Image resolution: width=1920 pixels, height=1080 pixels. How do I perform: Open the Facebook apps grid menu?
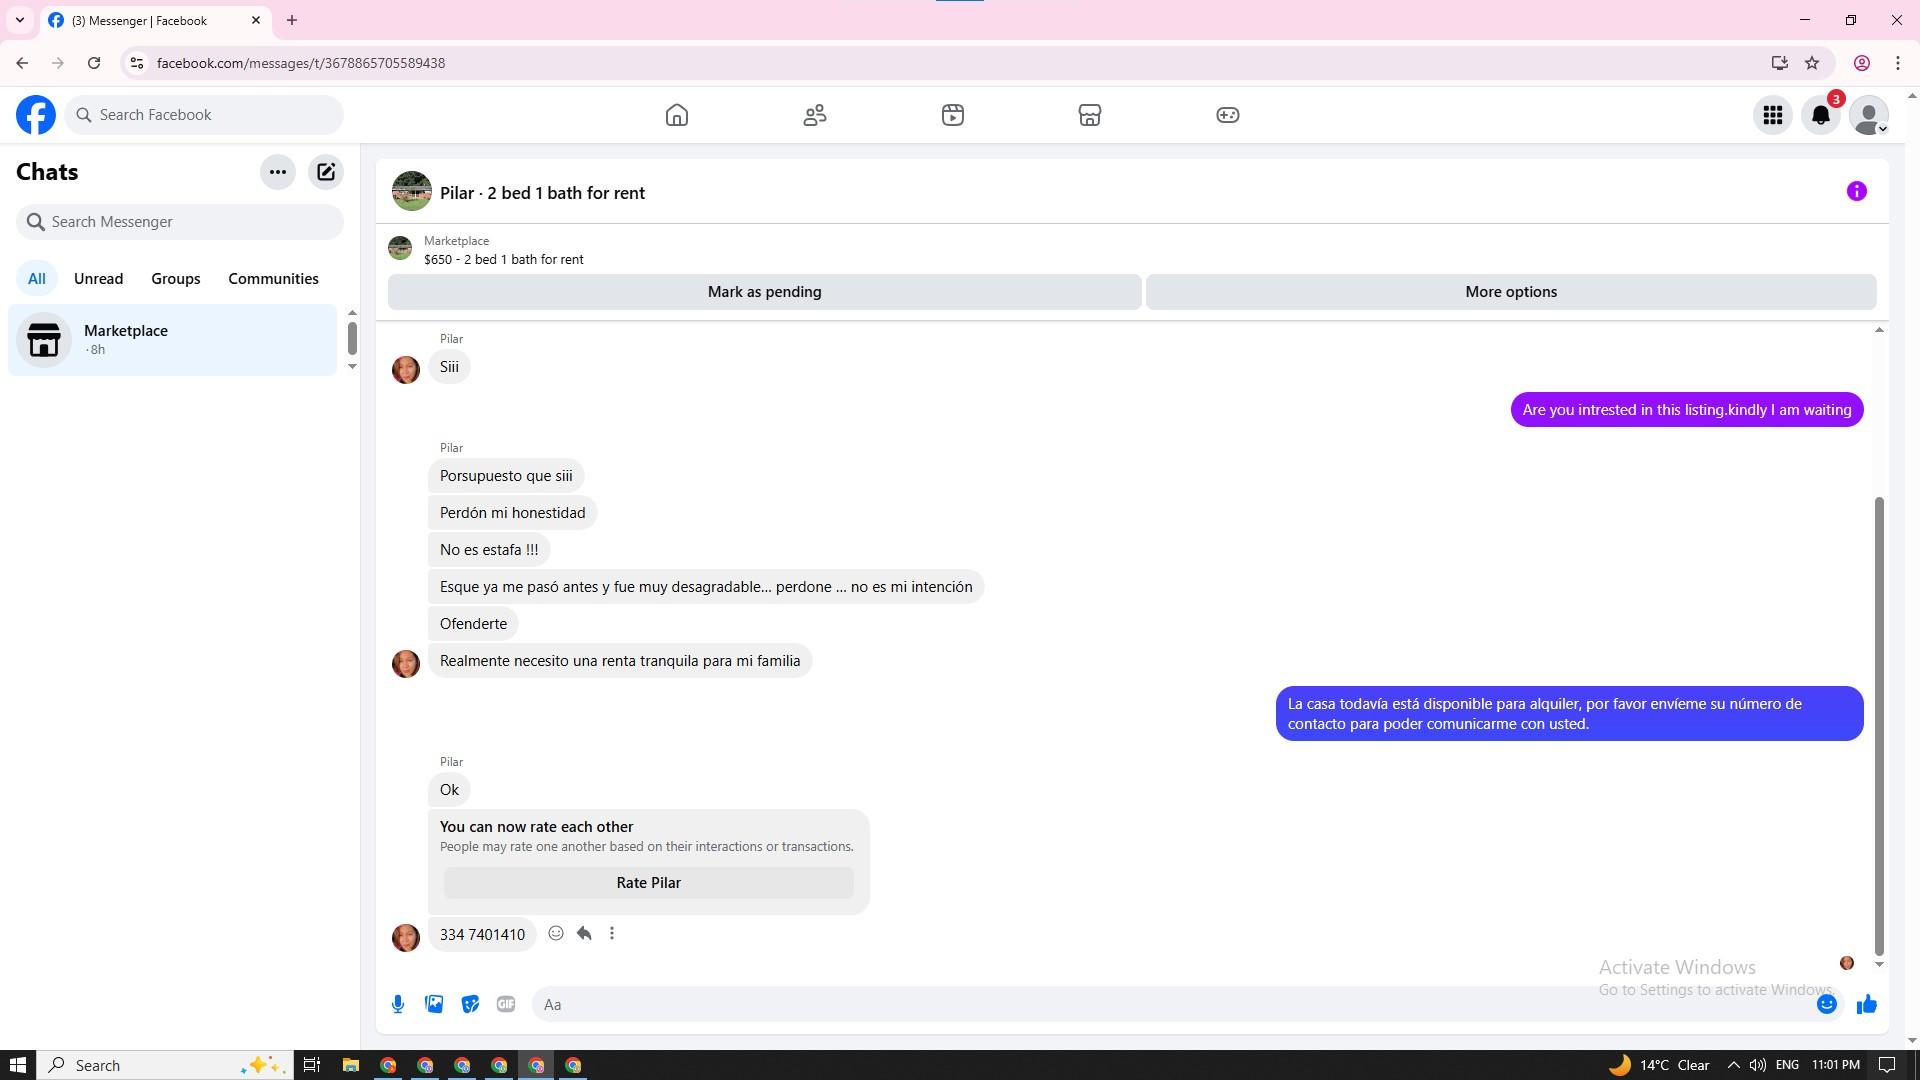coord(1772,115)
